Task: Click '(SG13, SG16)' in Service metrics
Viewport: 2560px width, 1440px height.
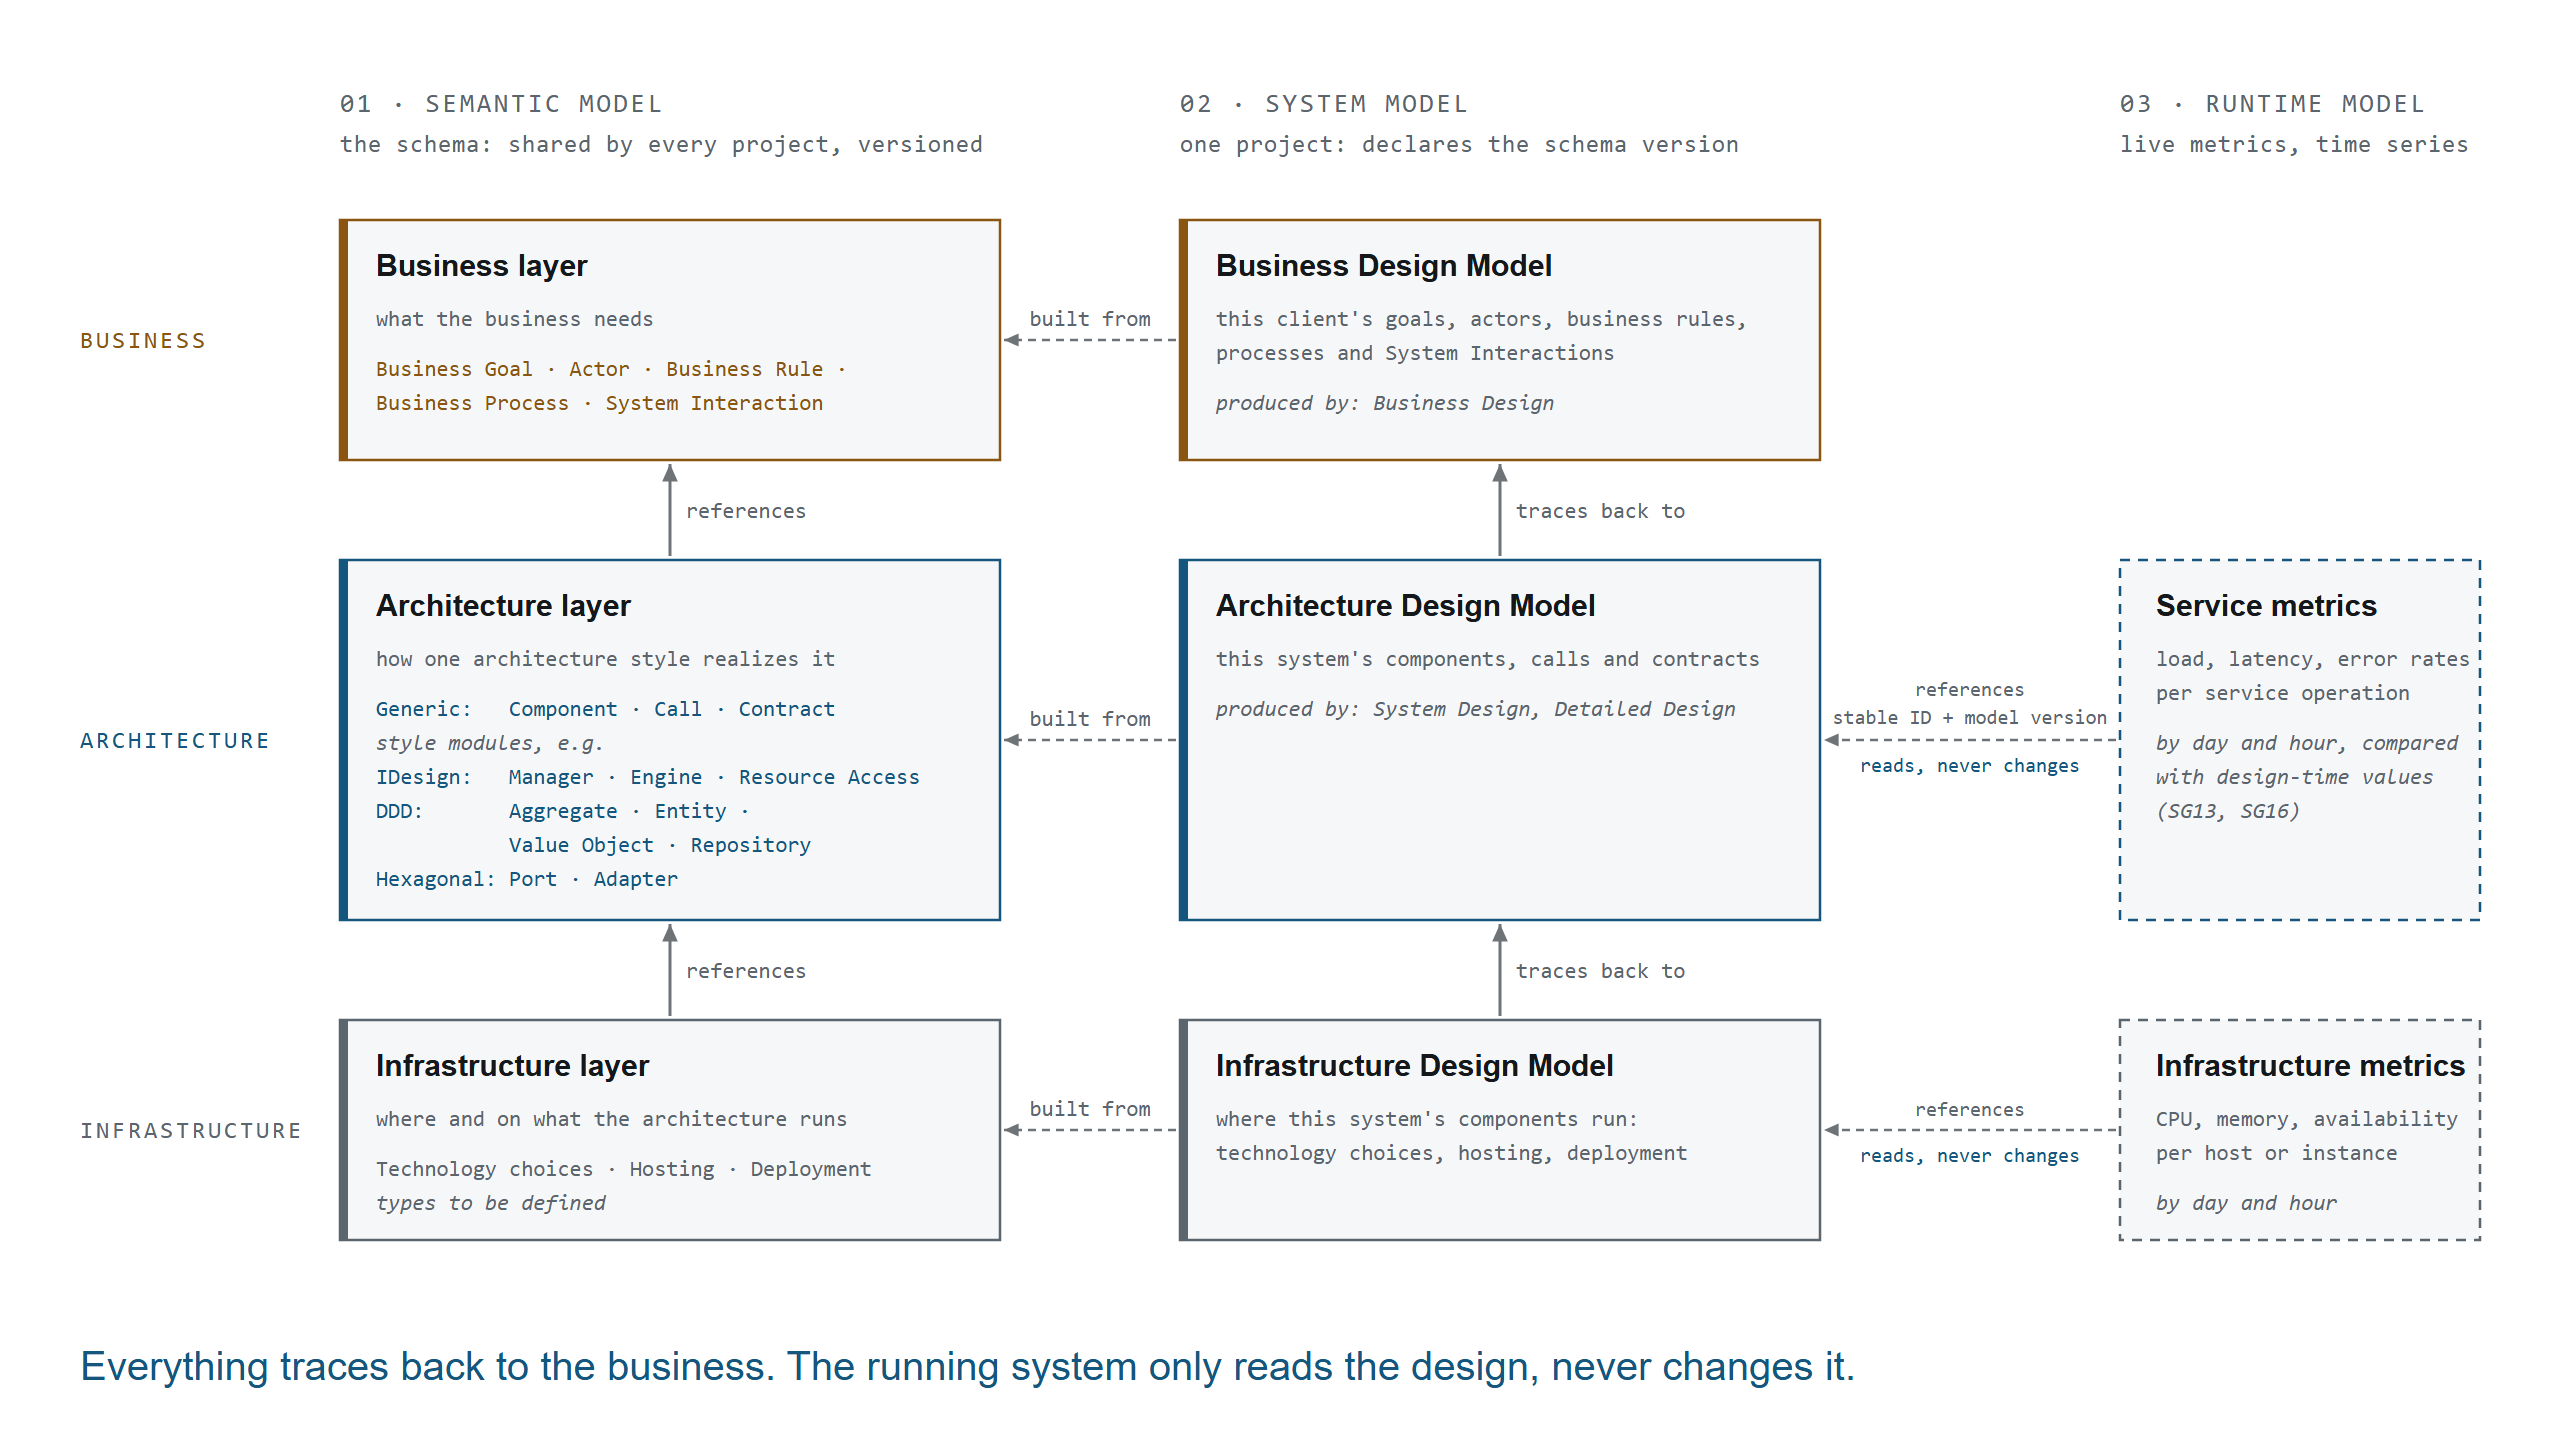Action: tap(2228, 811)
